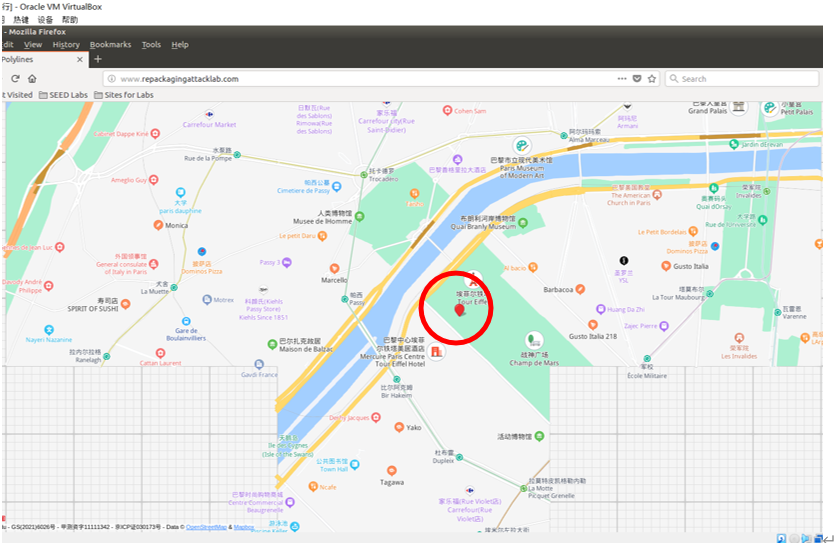
Task: Click the Passy 3 marker
Action: click(287, 262)
